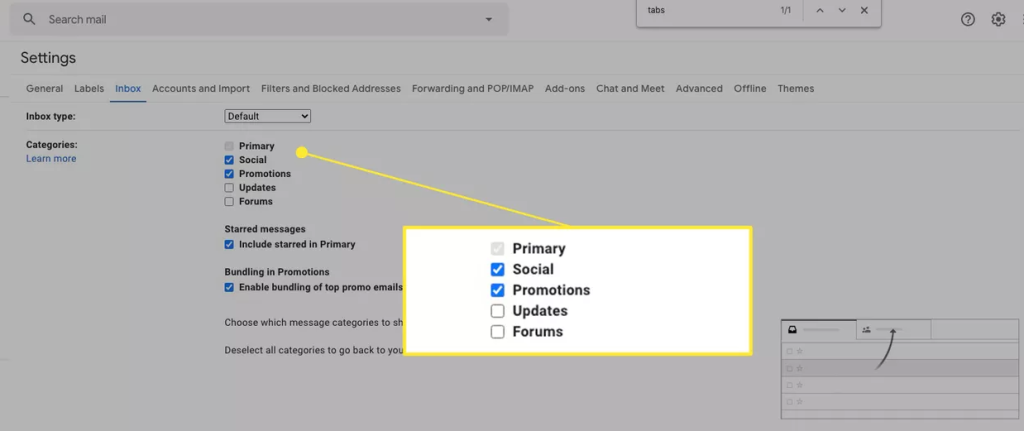
Task: Open Filters and Blocked Addresses tab
Action: point(331,88)
